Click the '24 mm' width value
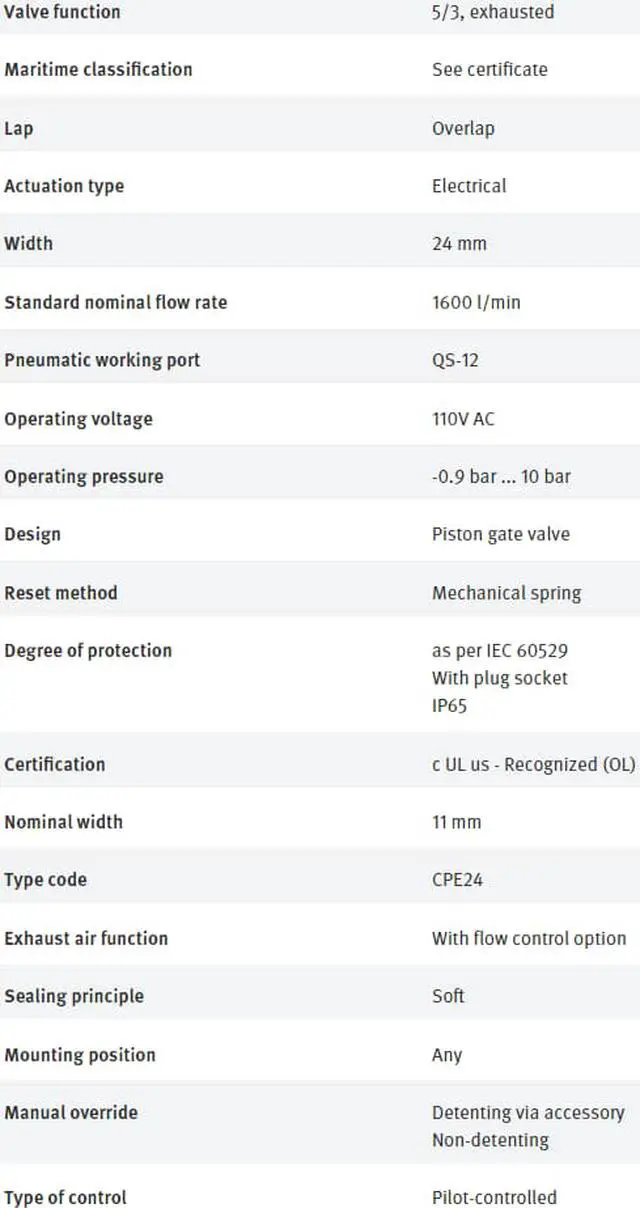640x1208 pixels. 459,243
